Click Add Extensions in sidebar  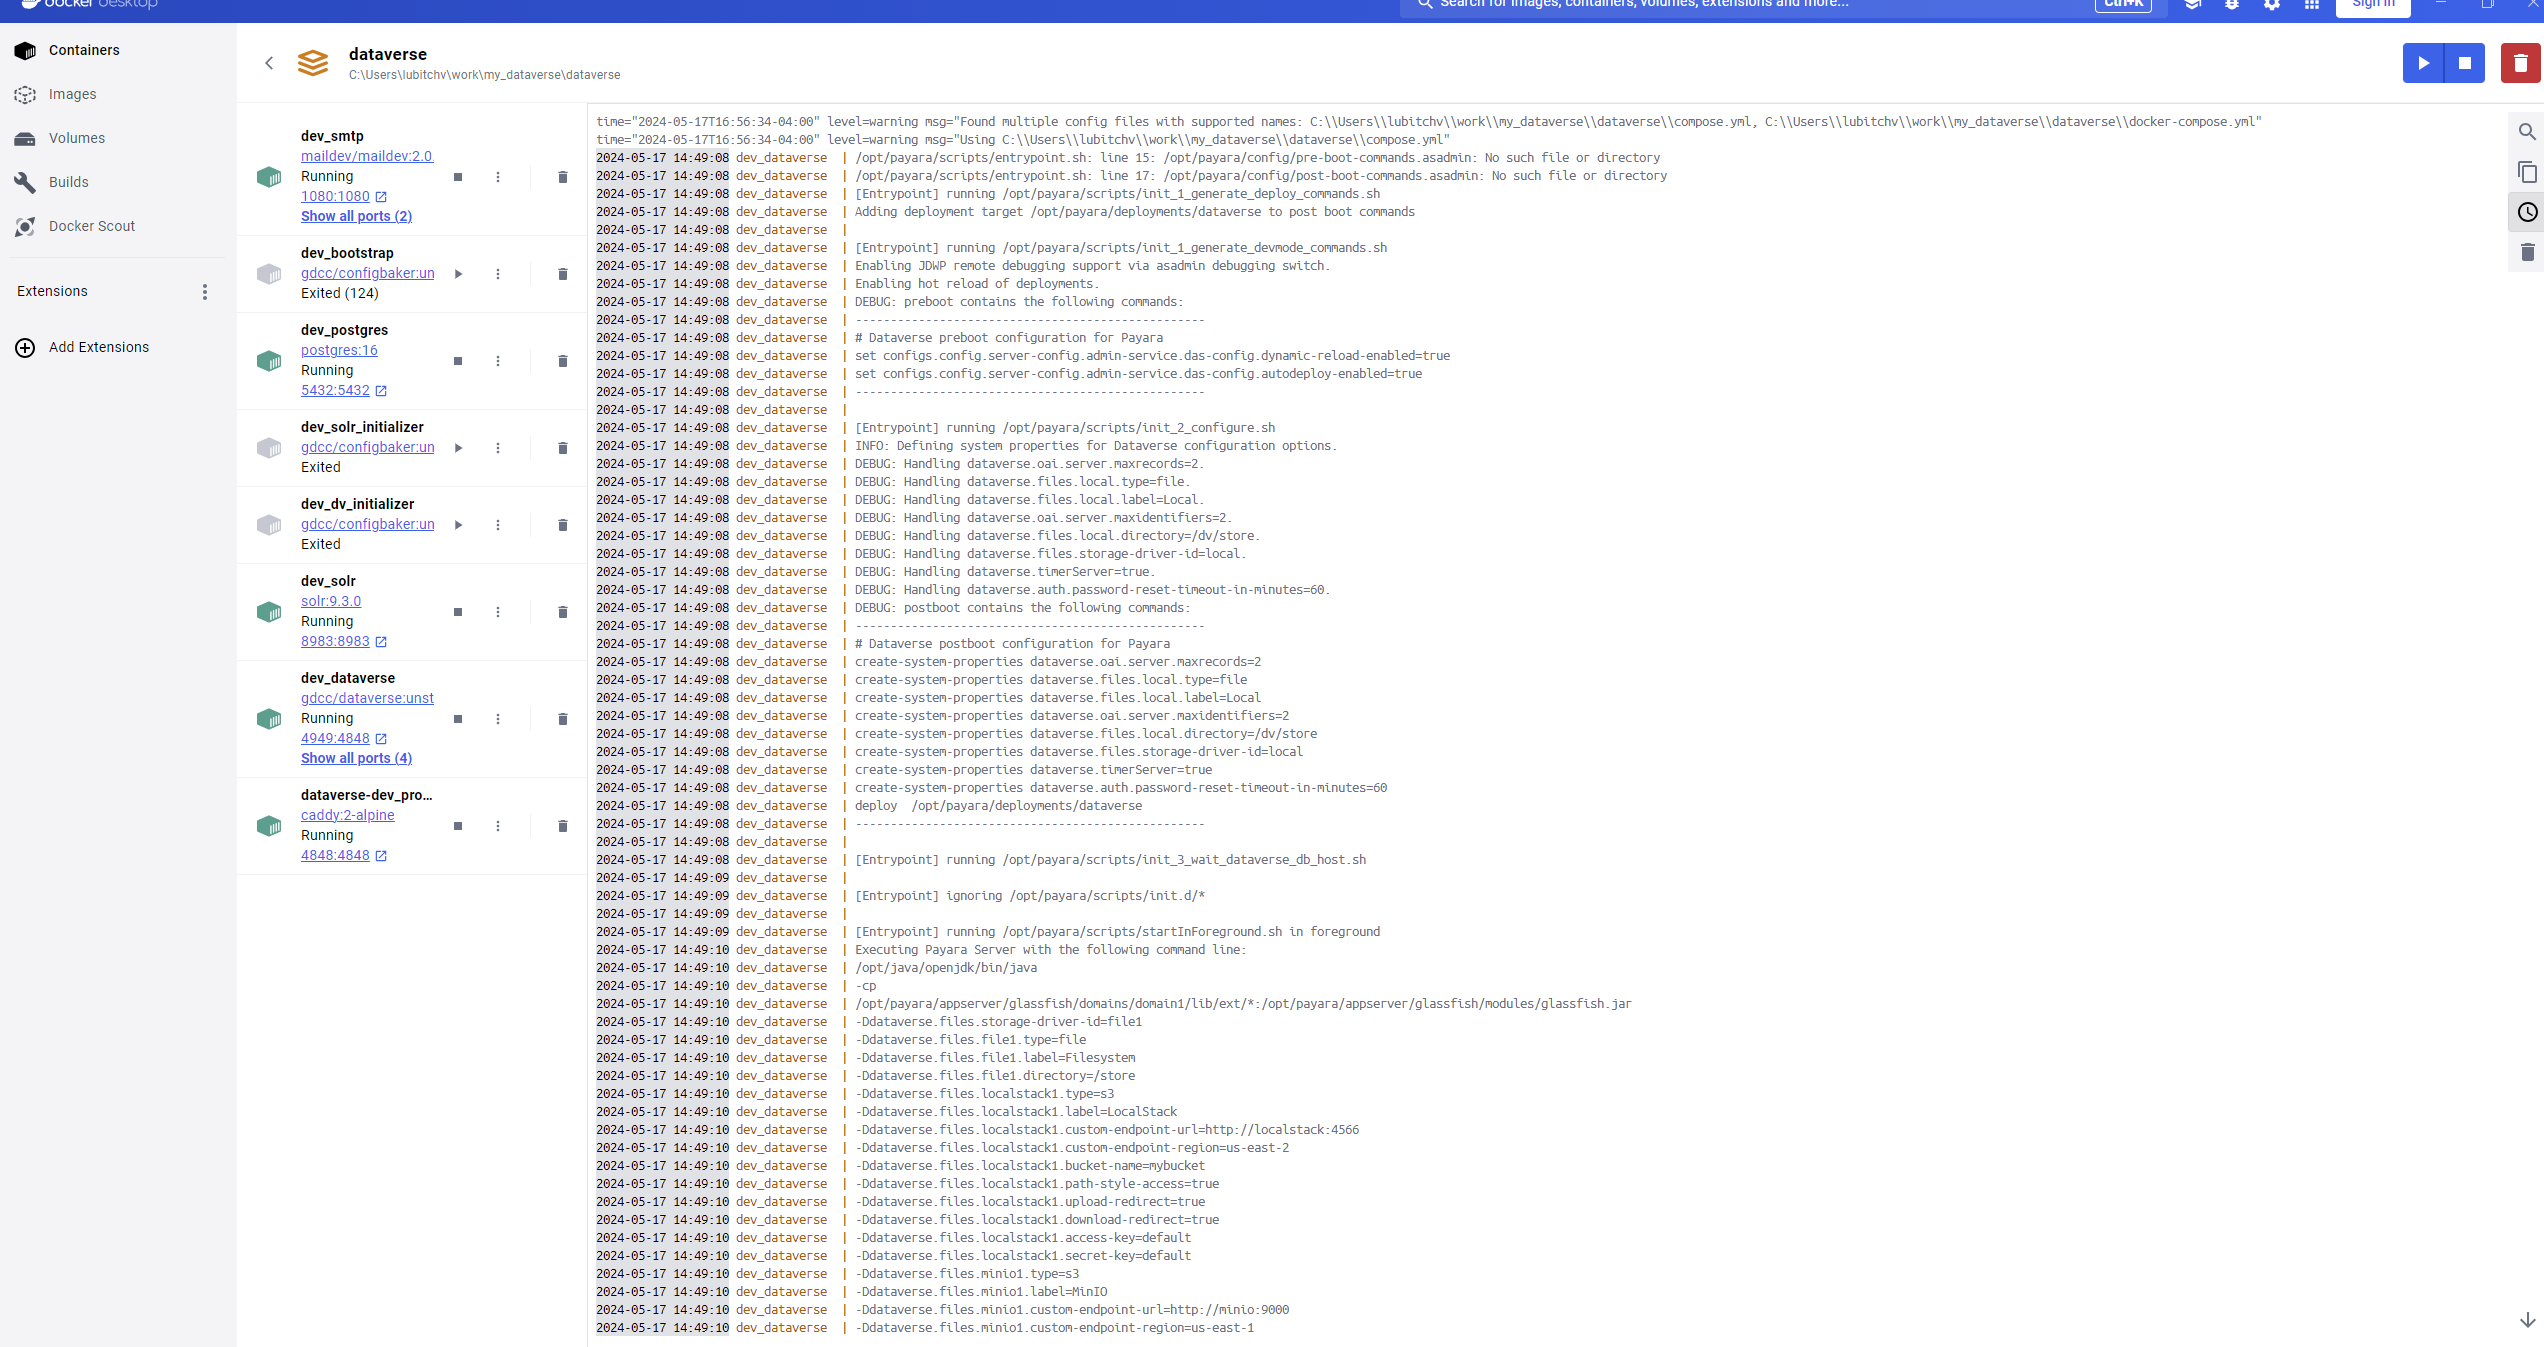click(98, 347)
